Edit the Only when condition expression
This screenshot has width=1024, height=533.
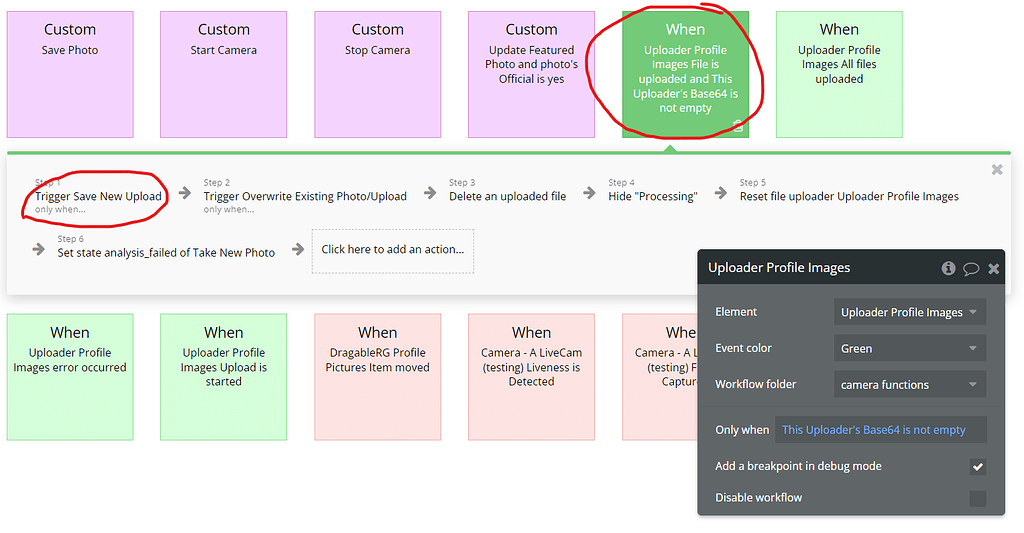pos(880,430)
